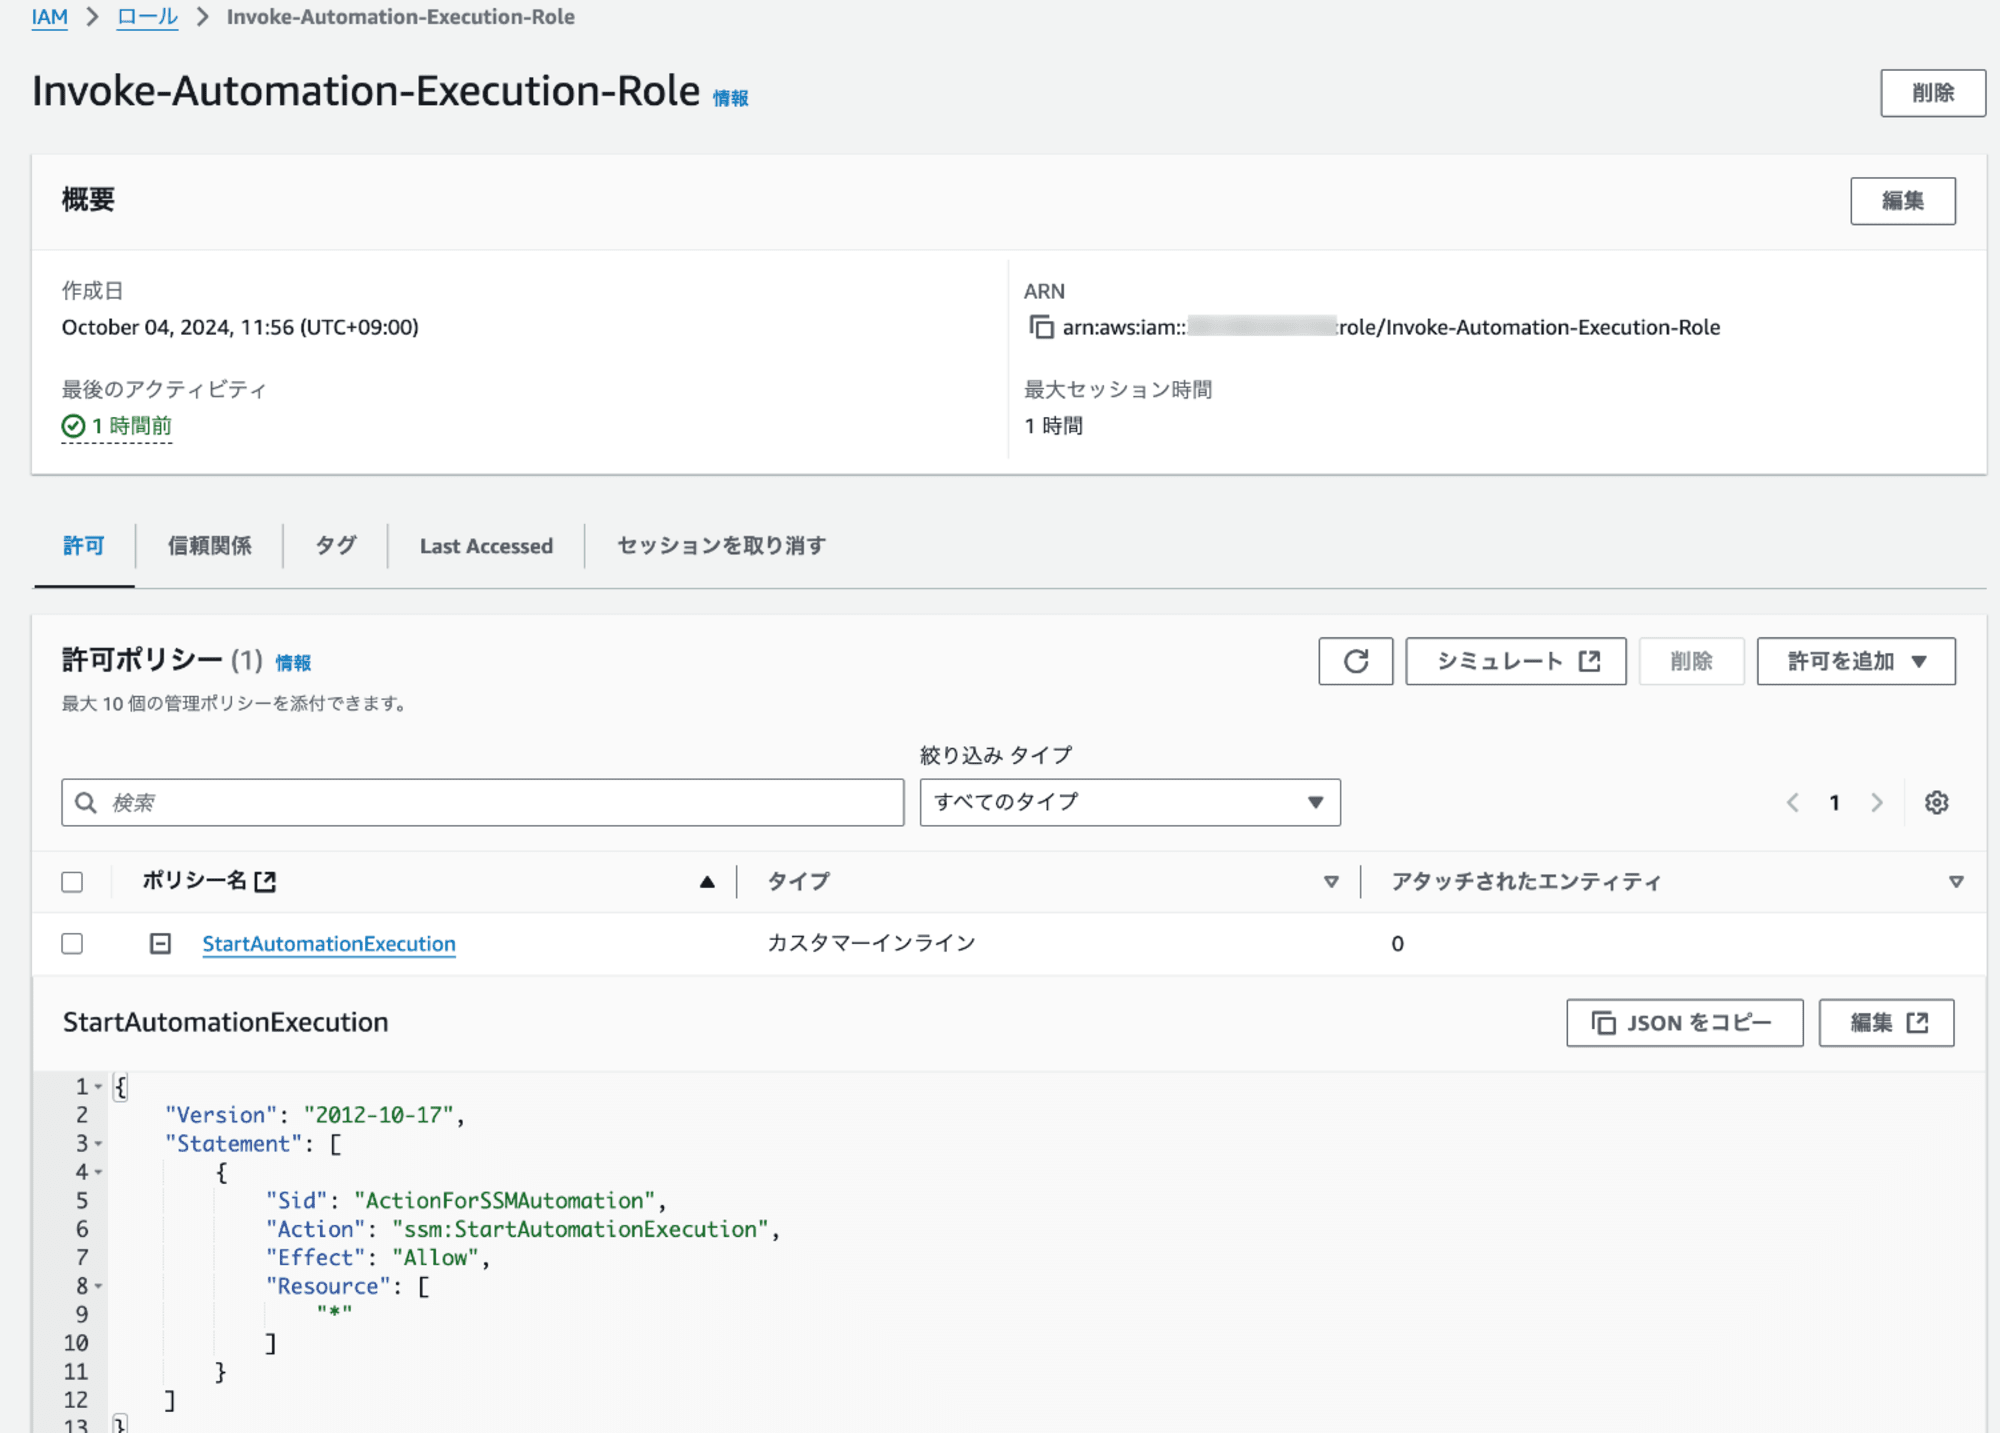Click the disabled 削除 policy button
Screen dimensions: 2000x1433
(x=1691, y=661)
